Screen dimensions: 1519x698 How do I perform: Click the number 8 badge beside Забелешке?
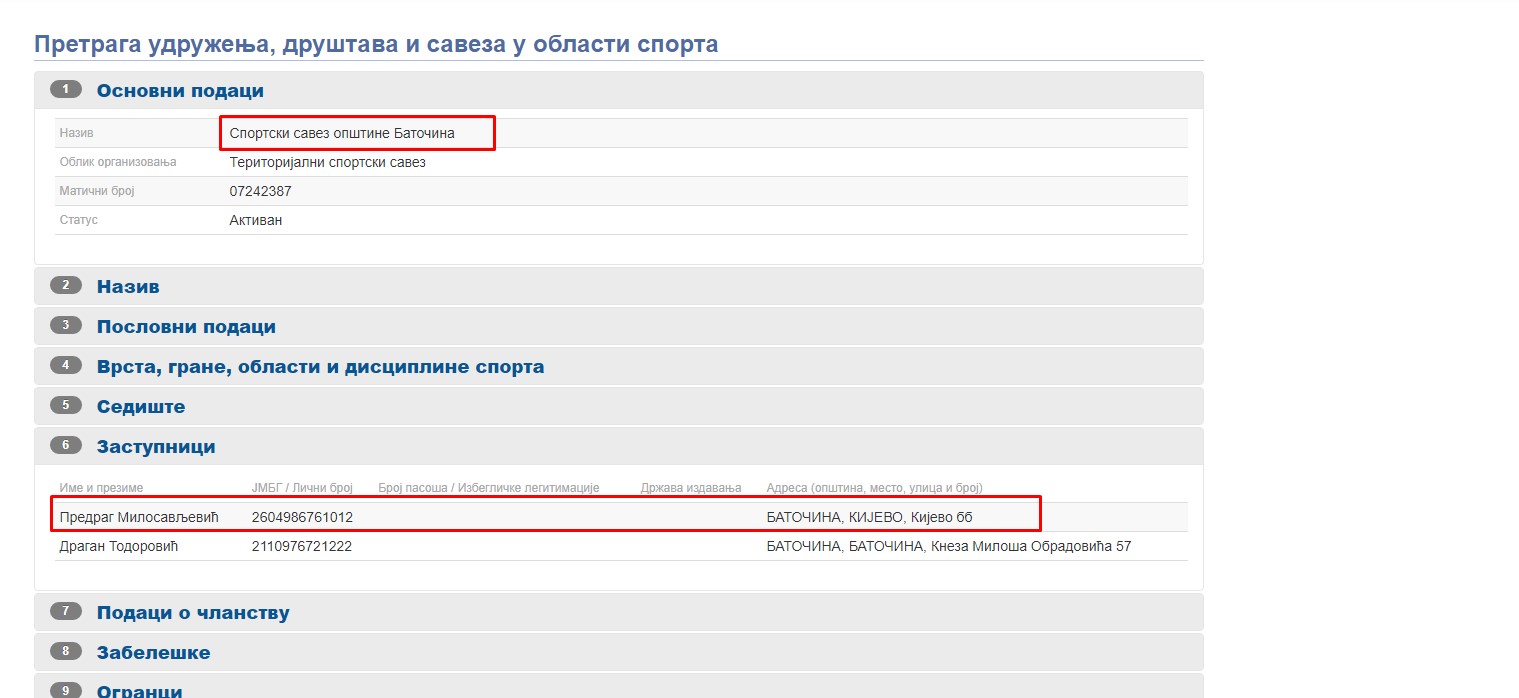65,652
